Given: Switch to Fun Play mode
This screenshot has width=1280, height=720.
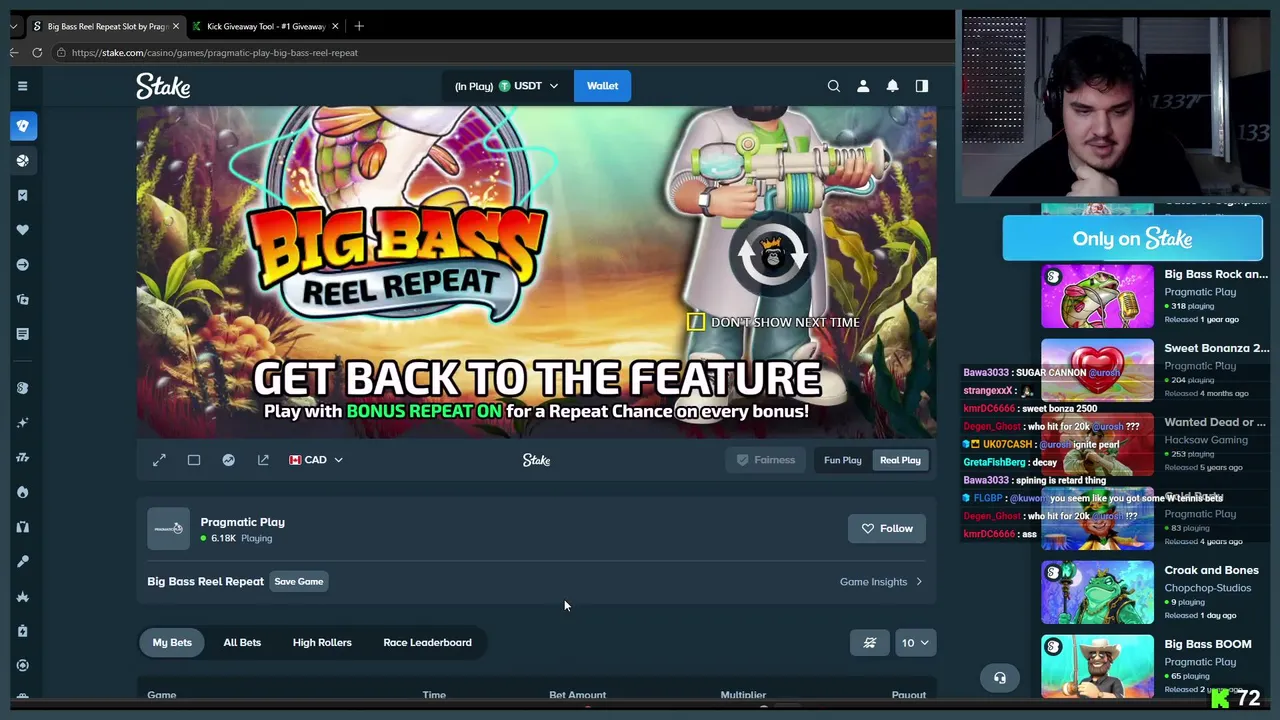Looking at the screenshot, I should [842, 460].
